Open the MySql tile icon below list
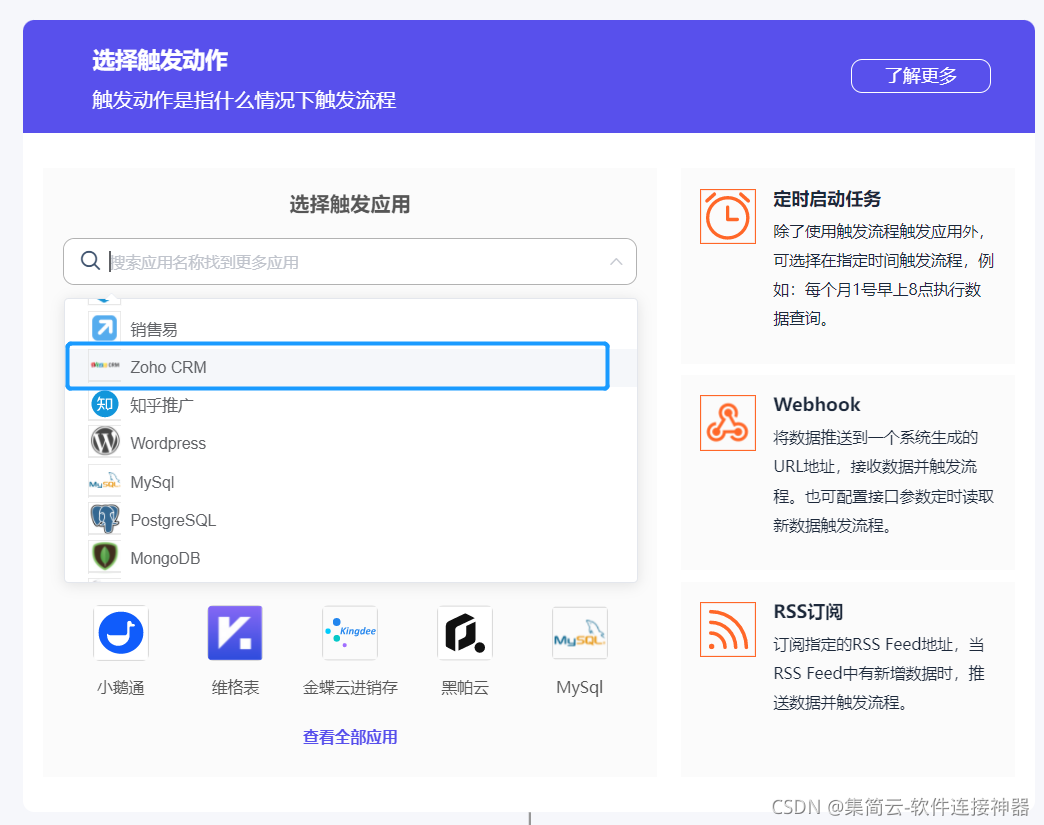 [x=580, y=633]
